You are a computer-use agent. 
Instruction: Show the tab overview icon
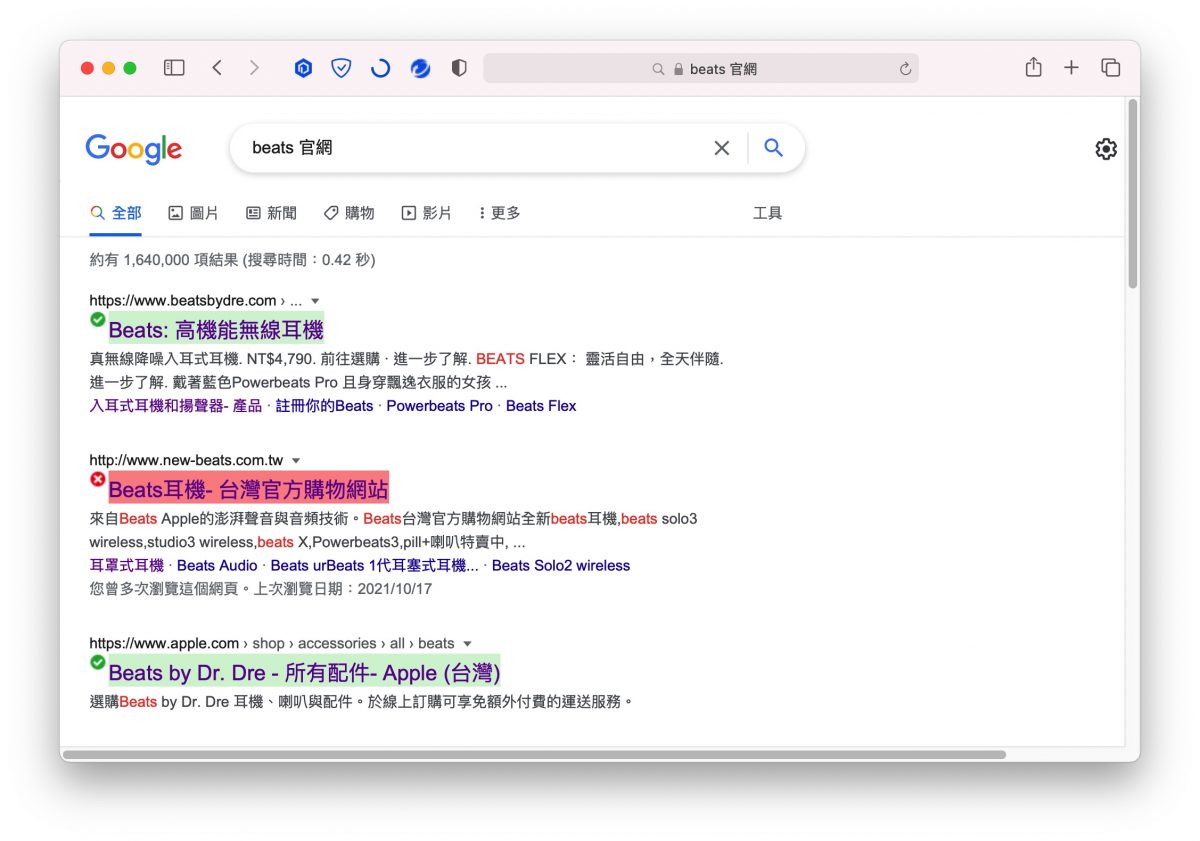(1110, 68)
